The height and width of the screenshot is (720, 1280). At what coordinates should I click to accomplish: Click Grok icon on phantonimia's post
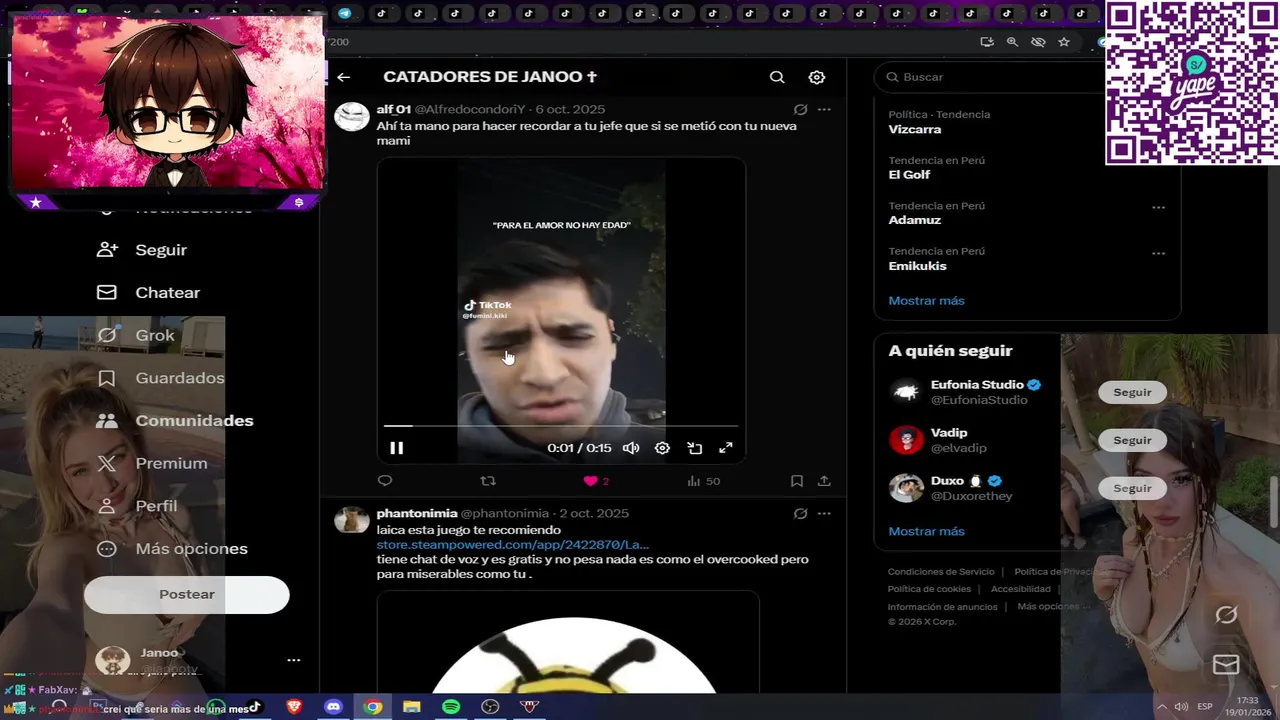tap(800, 513)
